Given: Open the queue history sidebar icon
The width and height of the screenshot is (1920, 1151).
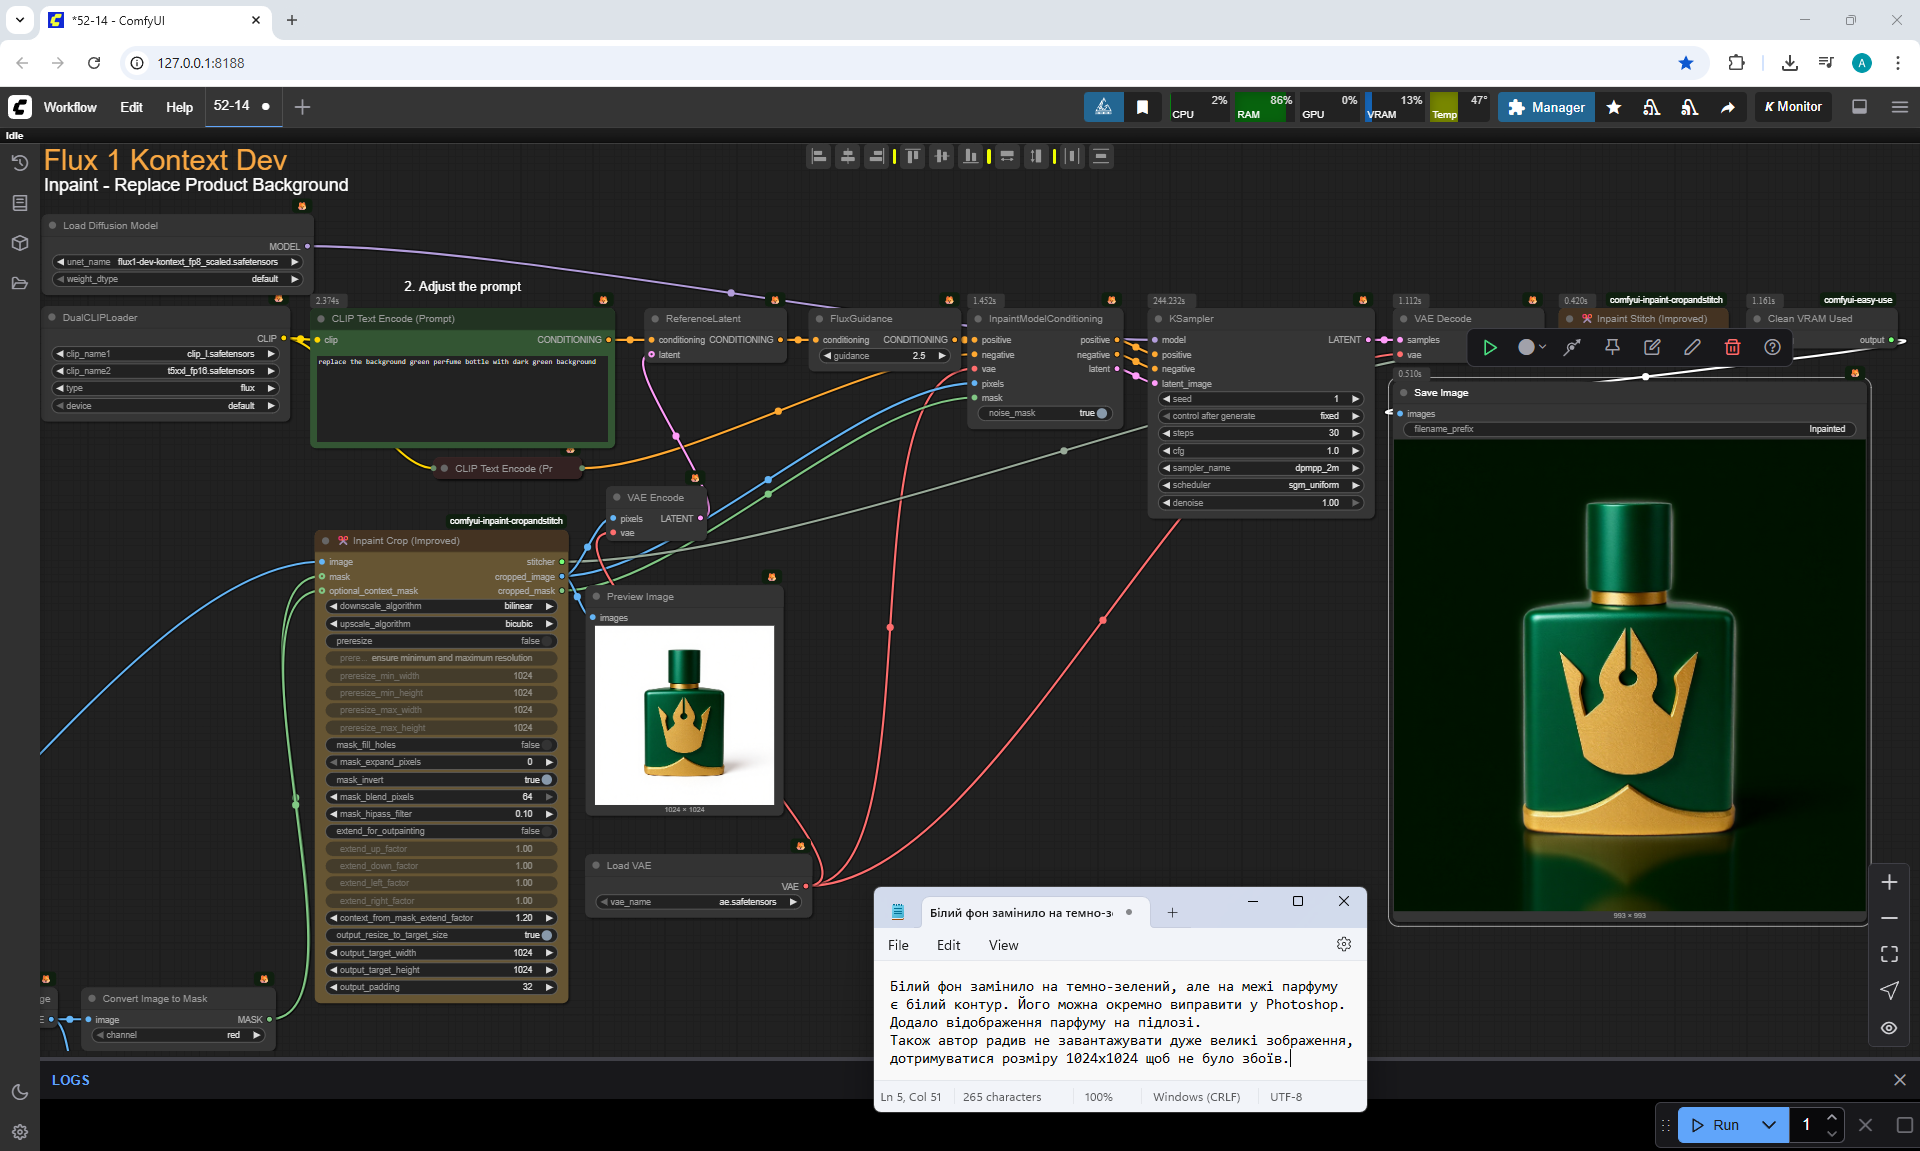Looking at the screenshot, I should click(x=19, y=163).
